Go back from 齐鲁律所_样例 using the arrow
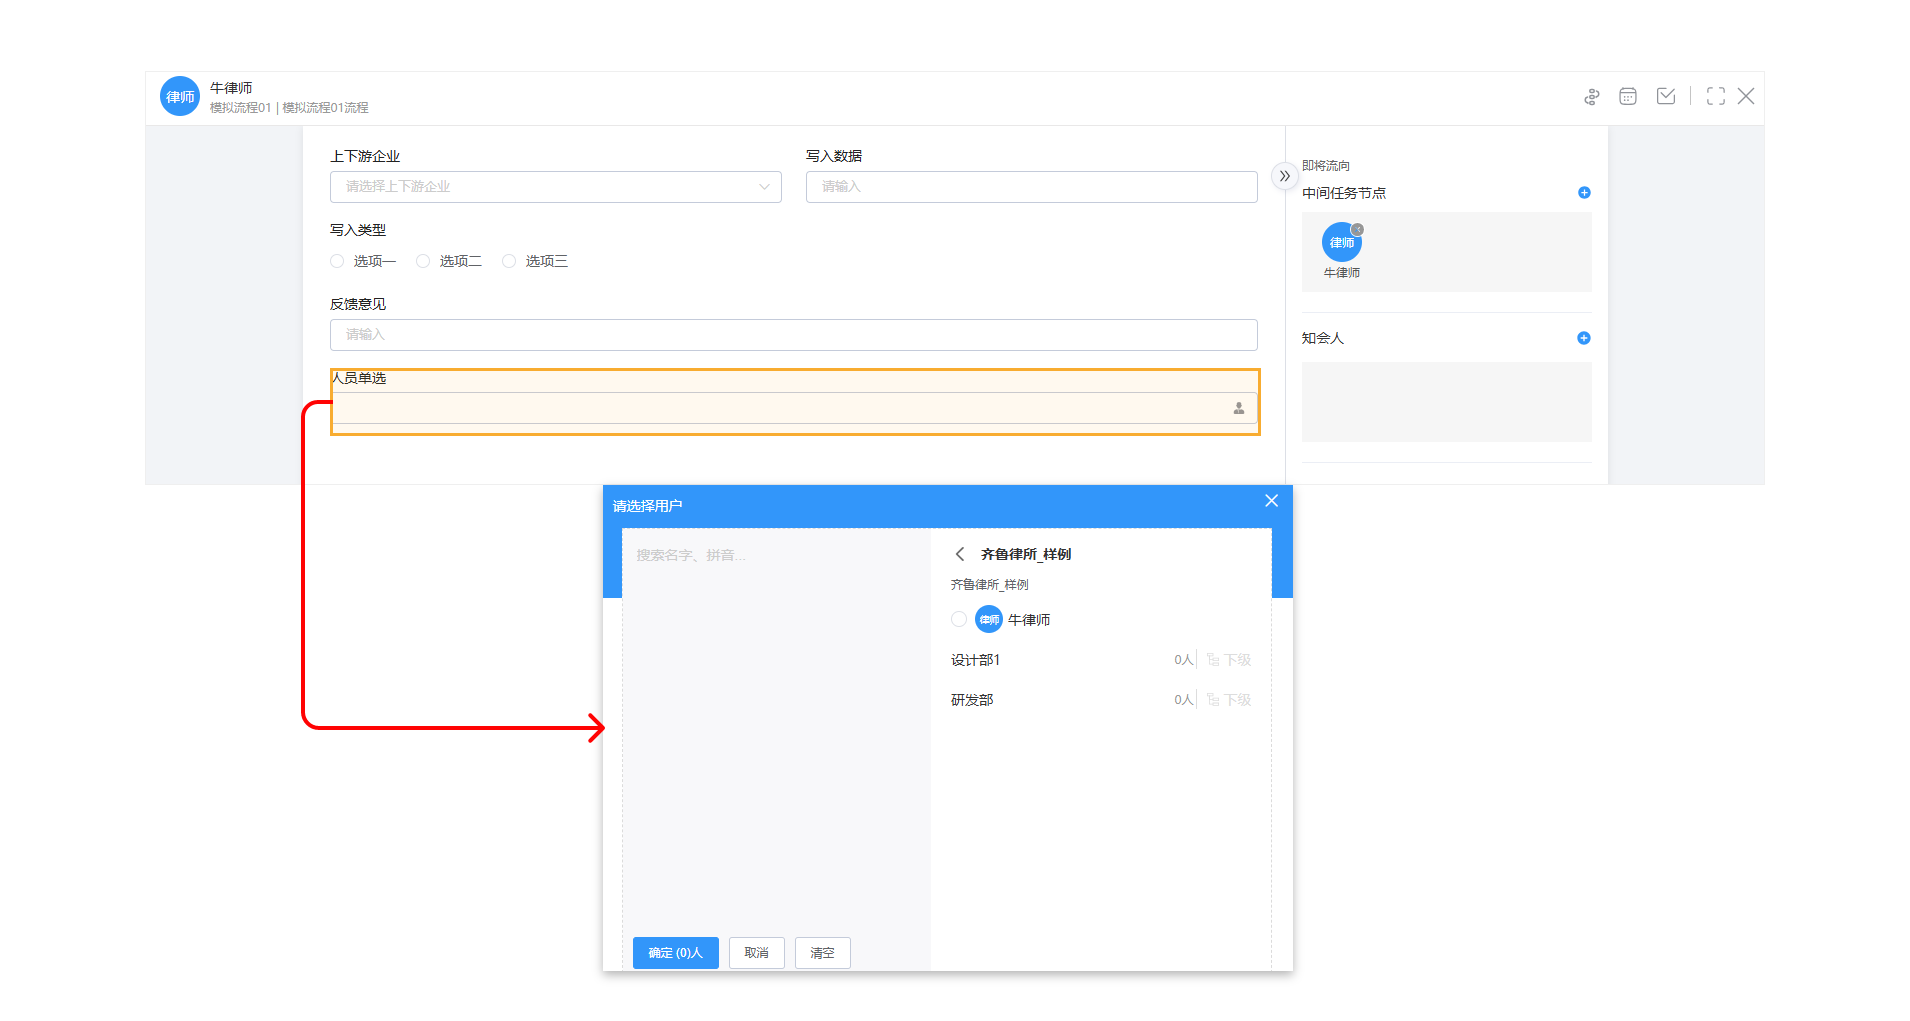The width and height of the screenshot is (1910, 1021). click(960, 554)
